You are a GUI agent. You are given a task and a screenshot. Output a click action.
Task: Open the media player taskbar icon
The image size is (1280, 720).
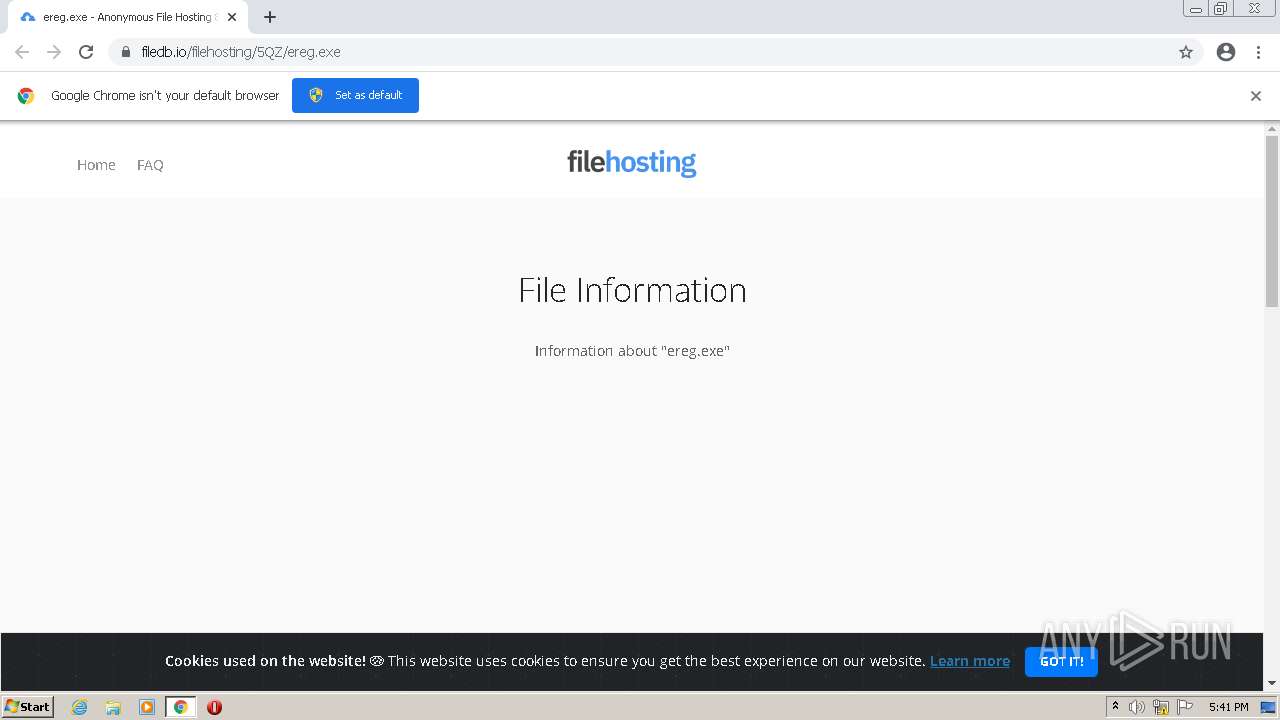(147, 707)
